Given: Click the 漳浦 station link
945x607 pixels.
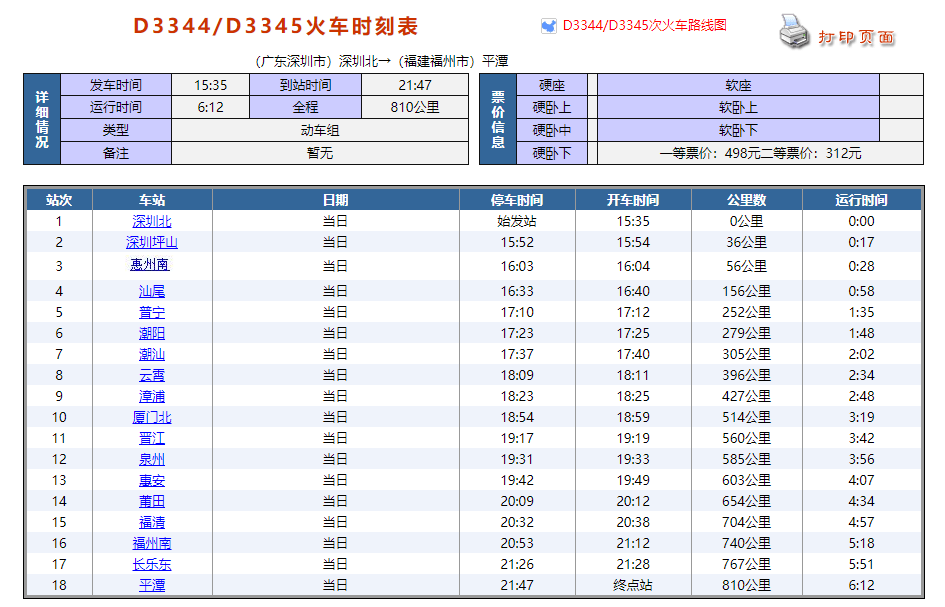Looking at the screenshot, I should pos(152,396).
